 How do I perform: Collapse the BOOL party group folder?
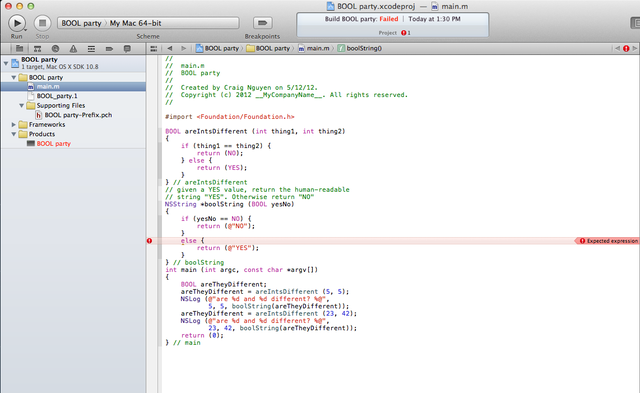click(x=13, y=77)
